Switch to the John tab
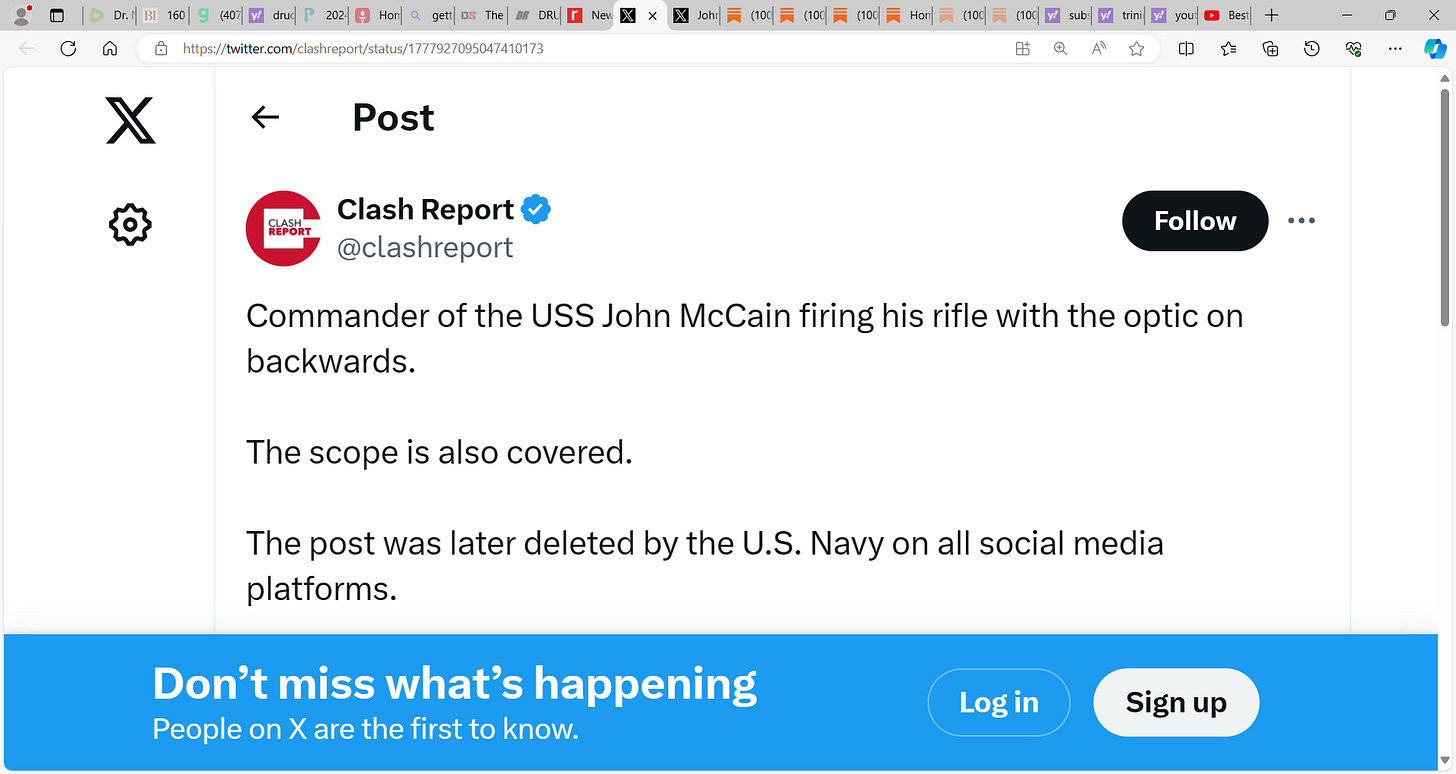1456x774 pixels. click(x=694, y=15)
